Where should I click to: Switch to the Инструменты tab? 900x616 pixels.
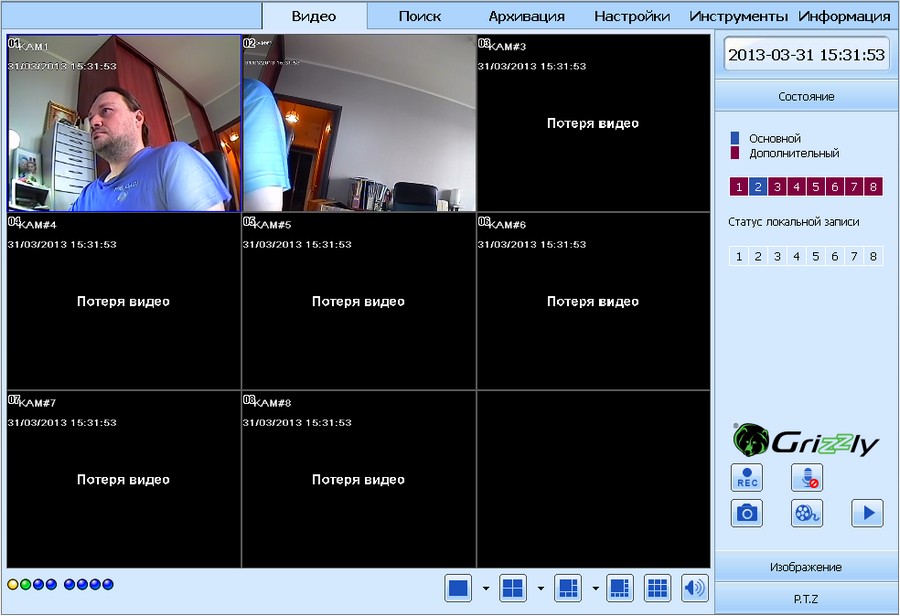(738, 16)
